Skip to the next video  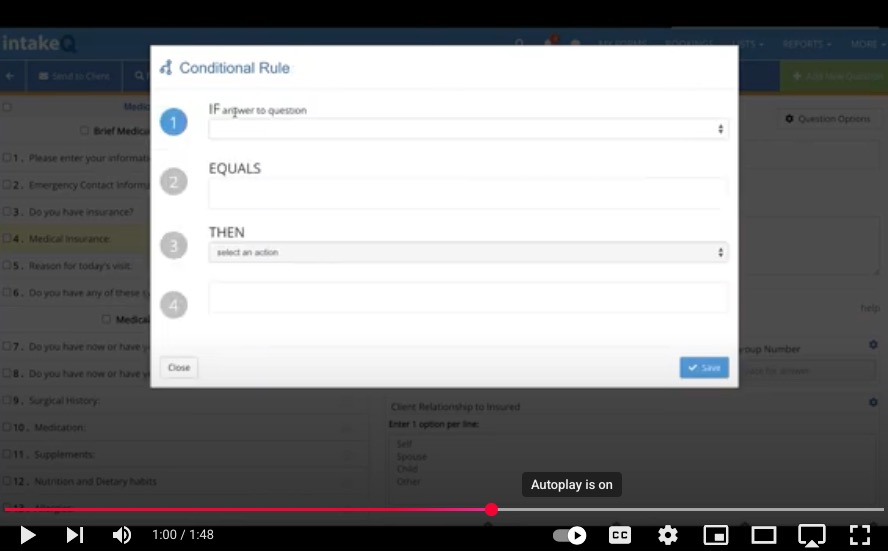[x=74, y=535]
